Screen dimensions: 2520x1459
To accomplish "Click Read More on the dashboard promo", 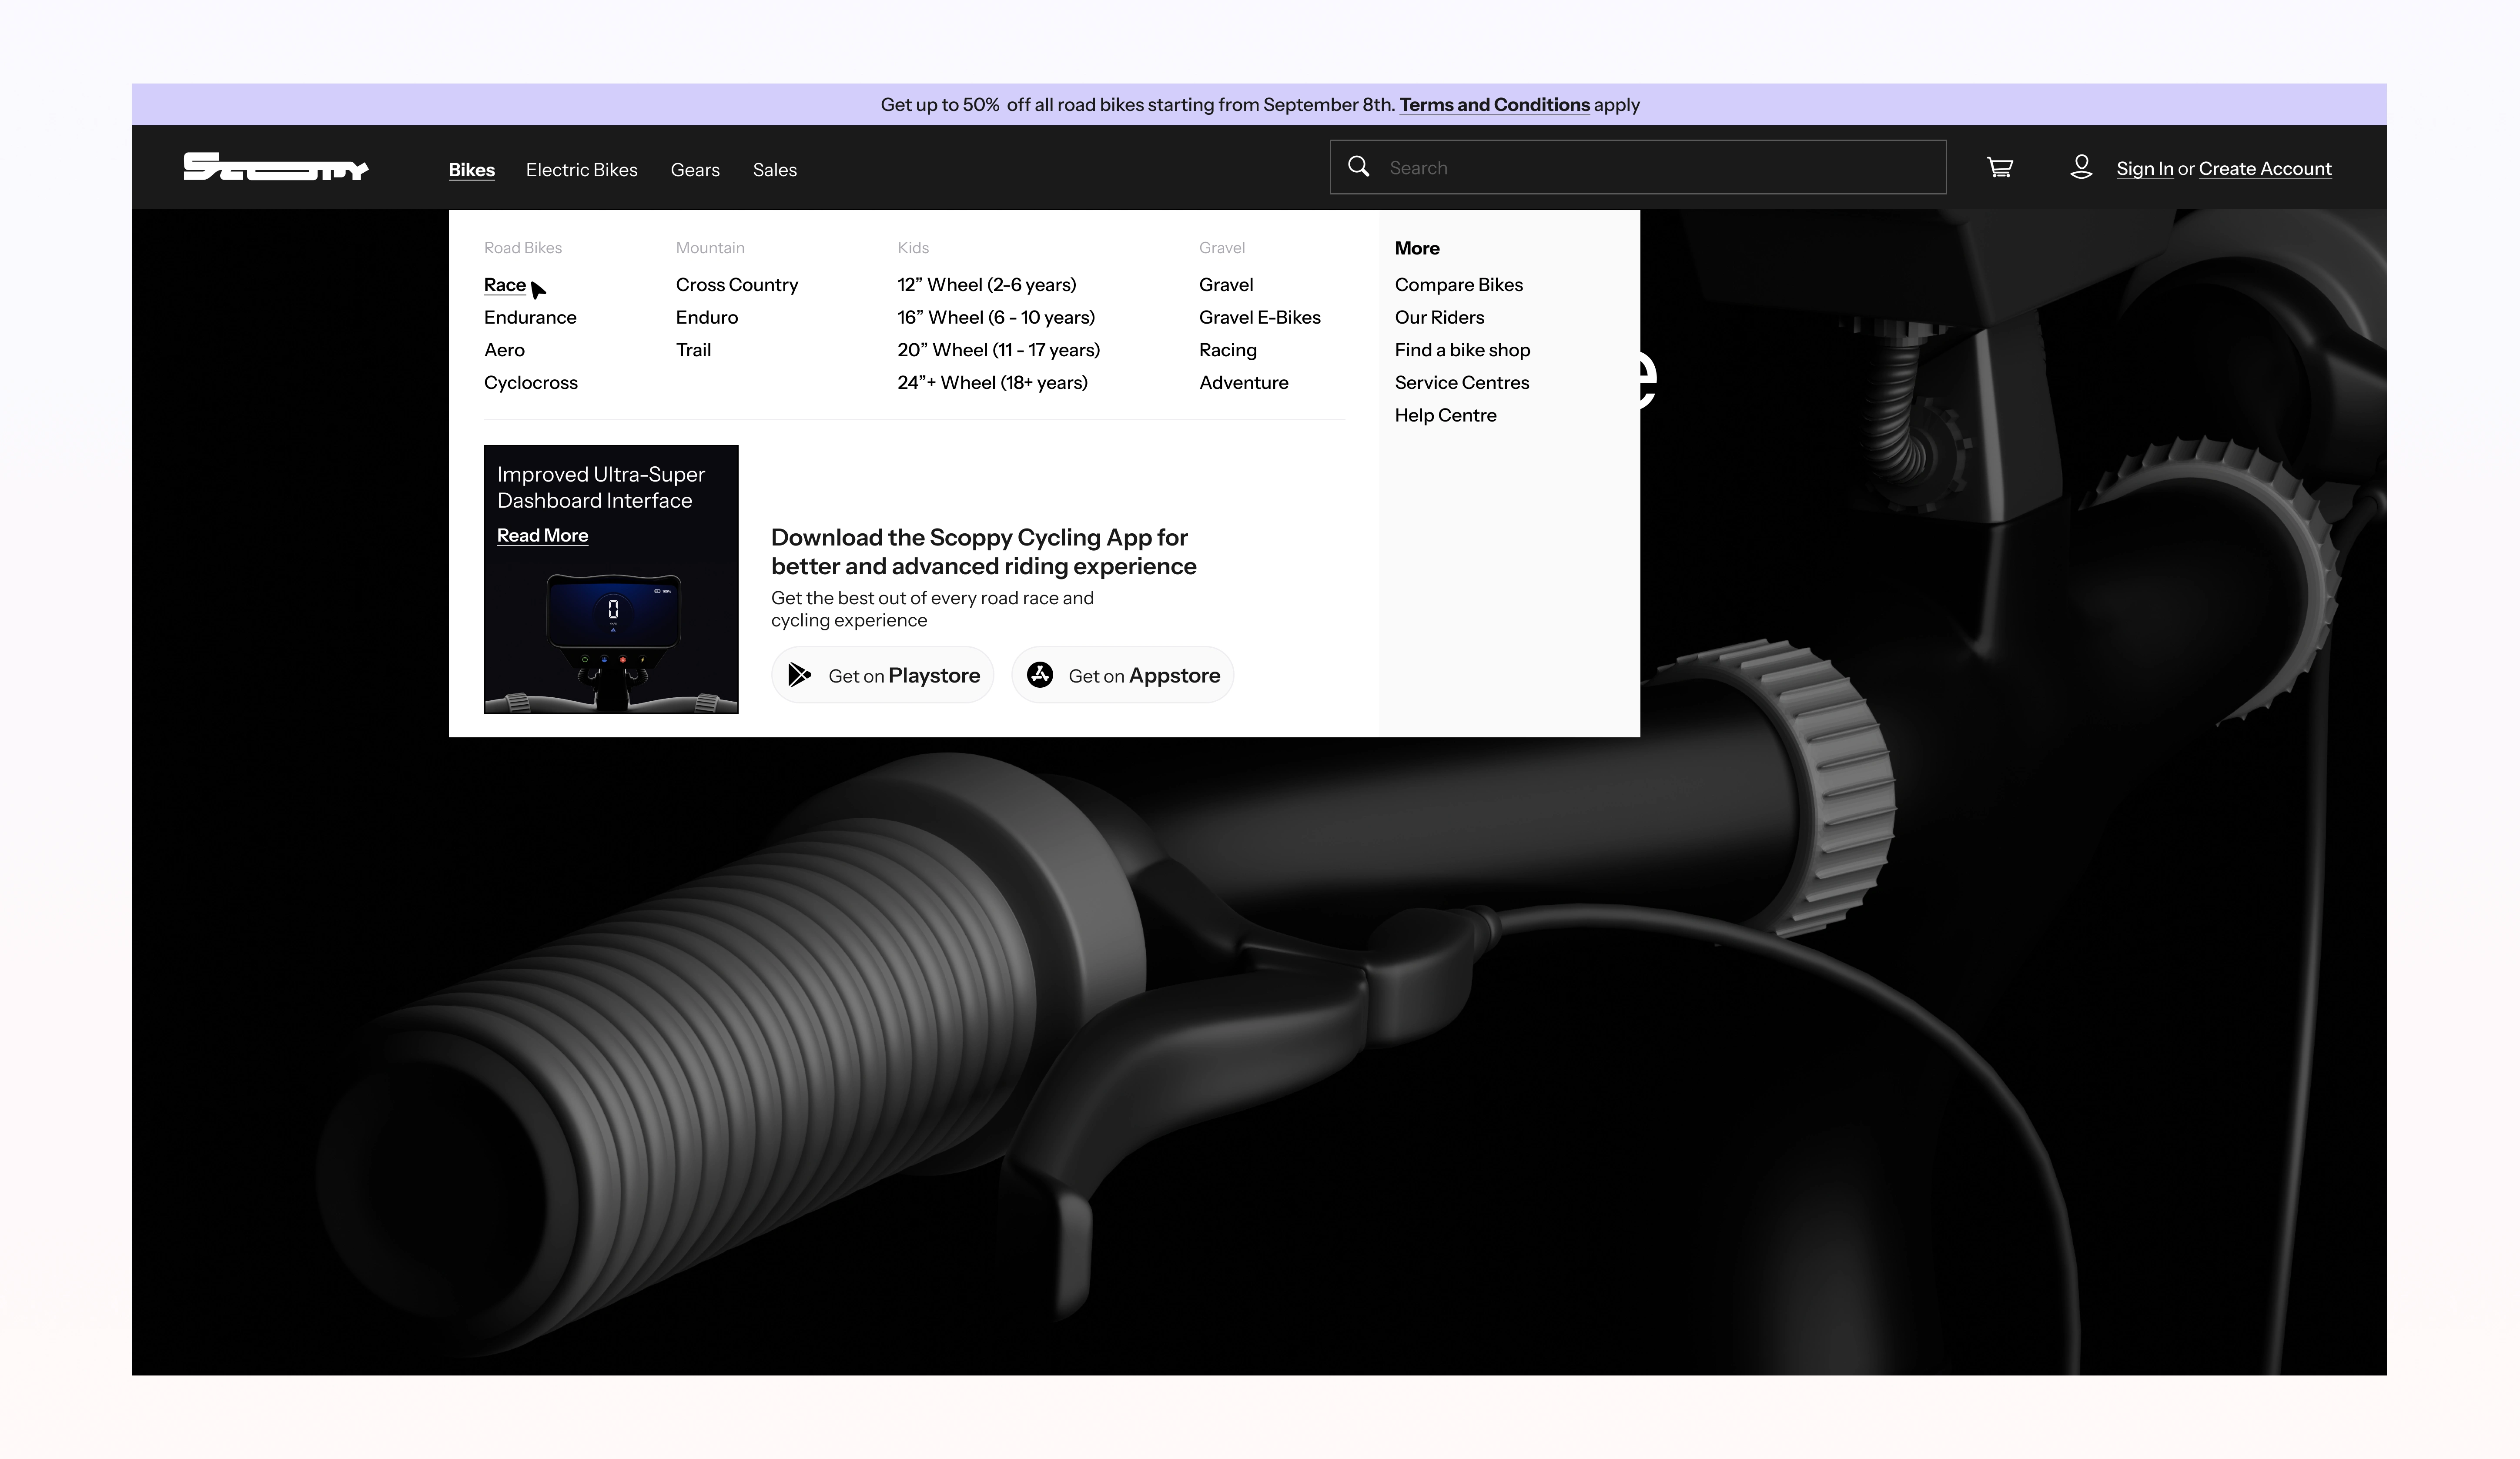I will coord(542,536).
